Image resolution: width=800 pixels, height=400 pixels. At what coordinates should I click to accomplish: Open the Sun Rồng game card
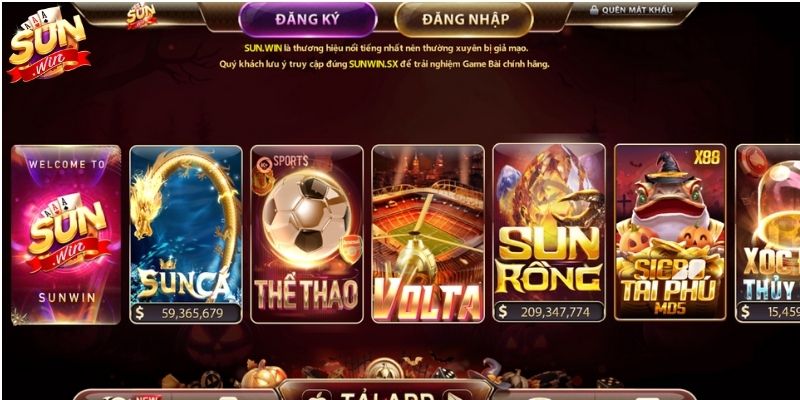[548, 233]
